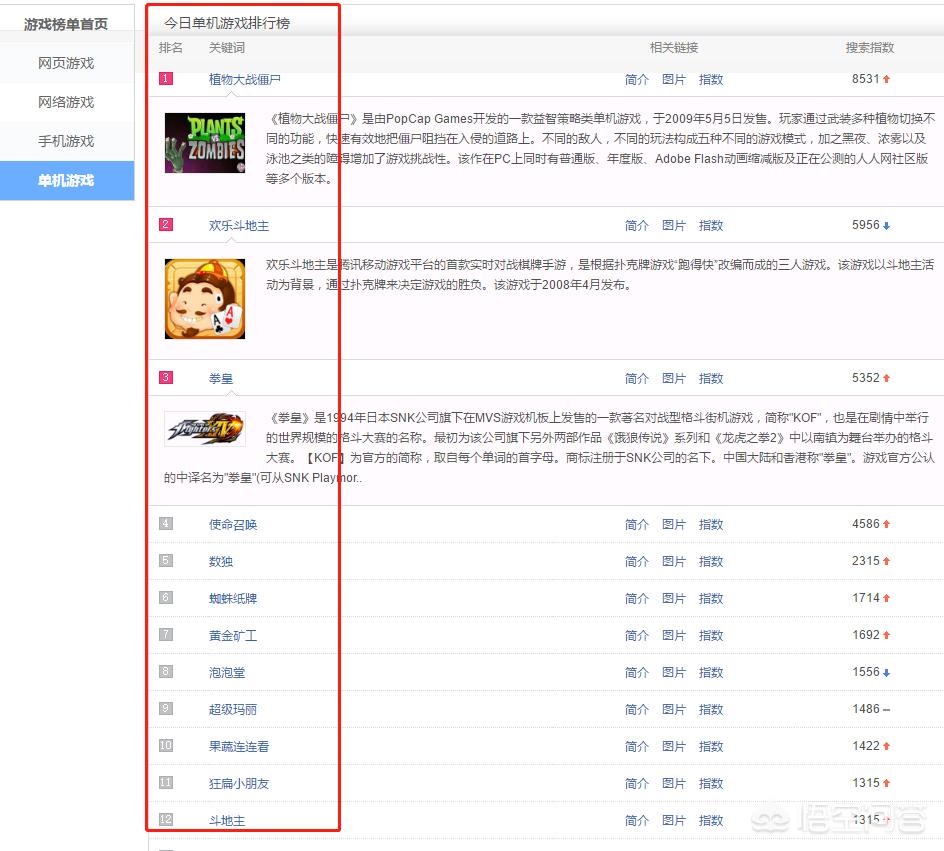Open 图片 link for 欢乐斗地主
This screenshot has height=851, width=944.
click(x=674, y=226)
